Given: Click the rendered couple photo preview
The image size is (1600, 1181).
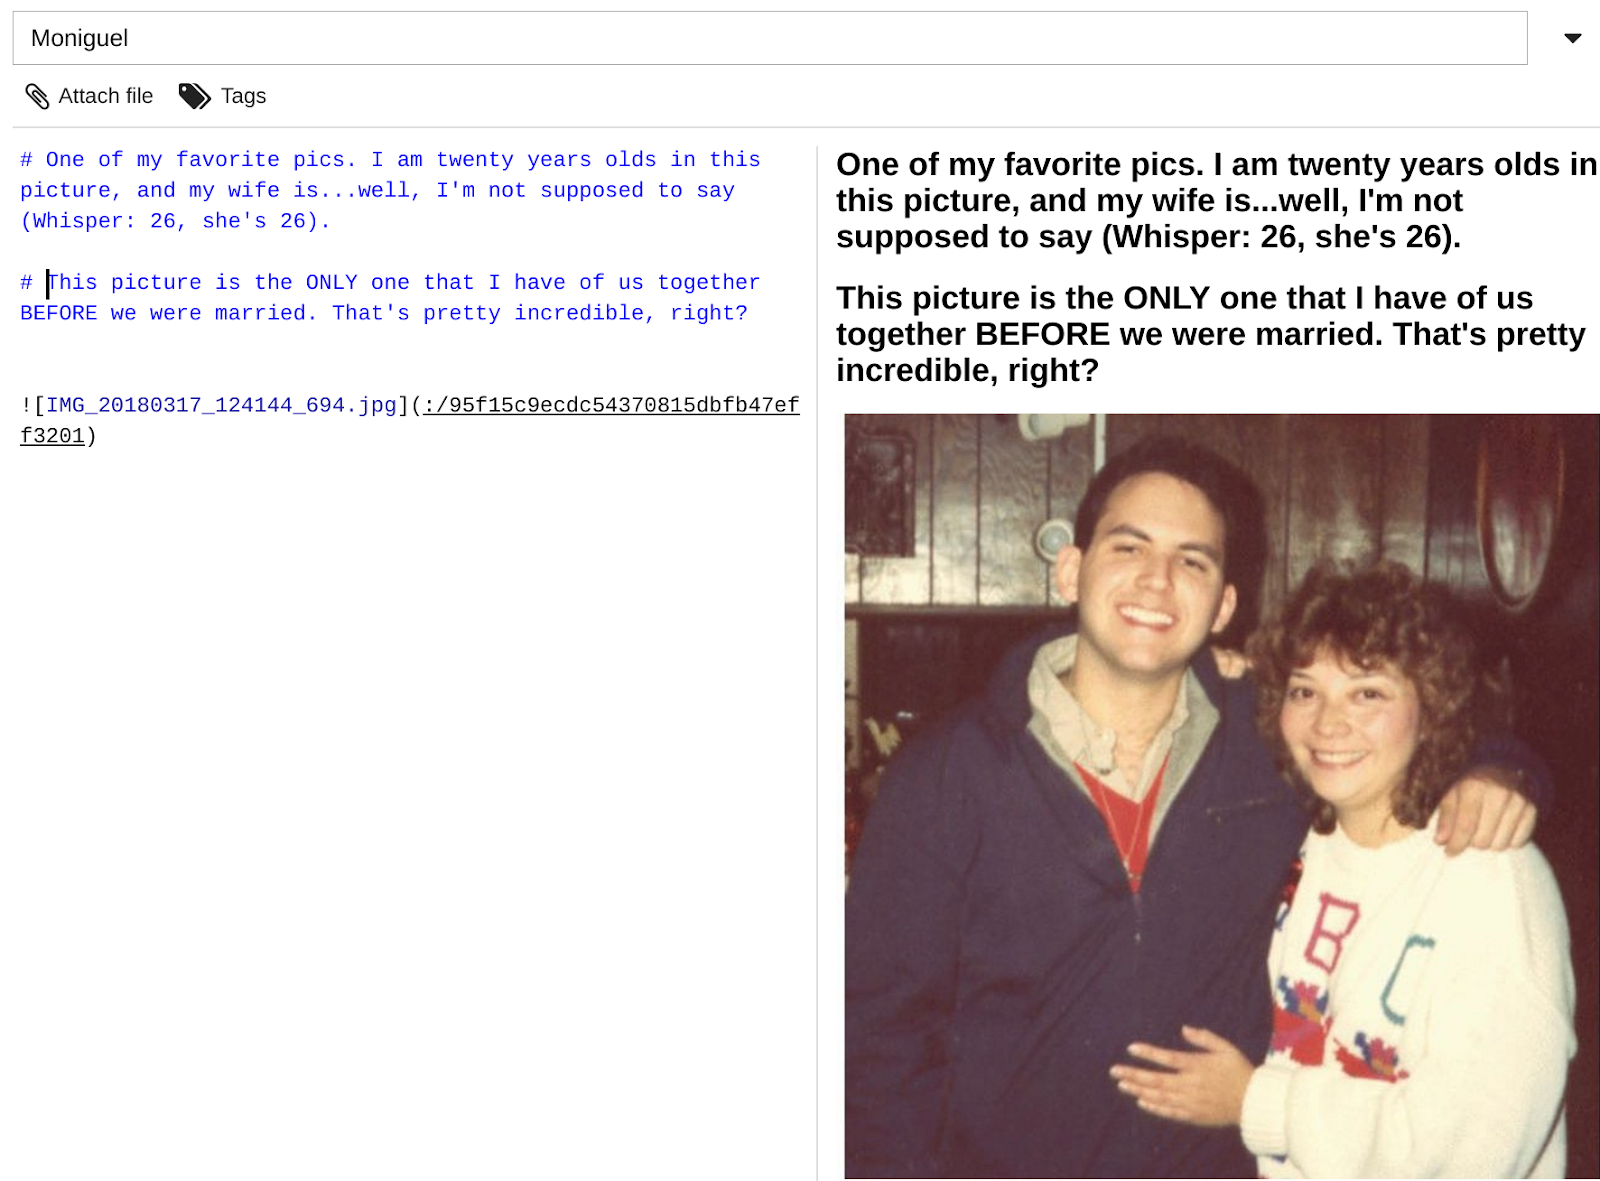Looking at the screenshot, I should click(x=1221, y=796).
